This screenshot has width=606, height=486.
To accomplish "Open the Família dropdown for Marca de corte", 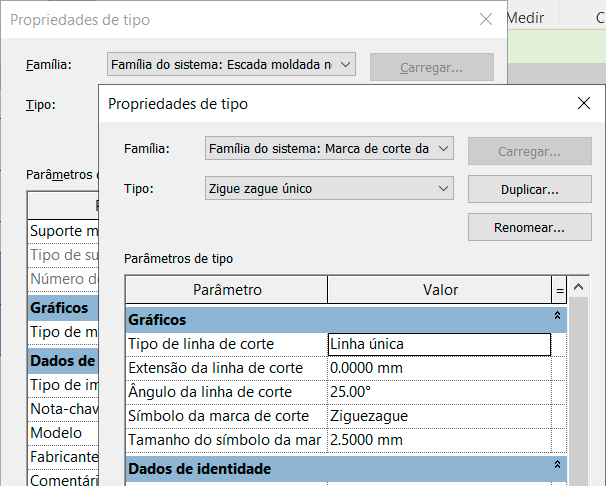I will [329, 149].
